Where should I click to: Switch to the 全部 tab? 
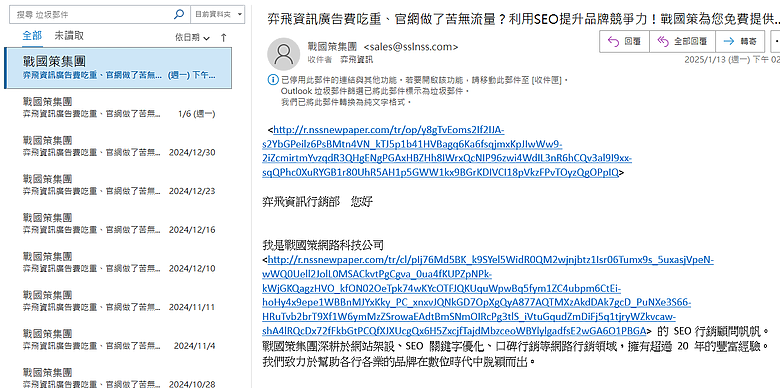tap(32, 36)
